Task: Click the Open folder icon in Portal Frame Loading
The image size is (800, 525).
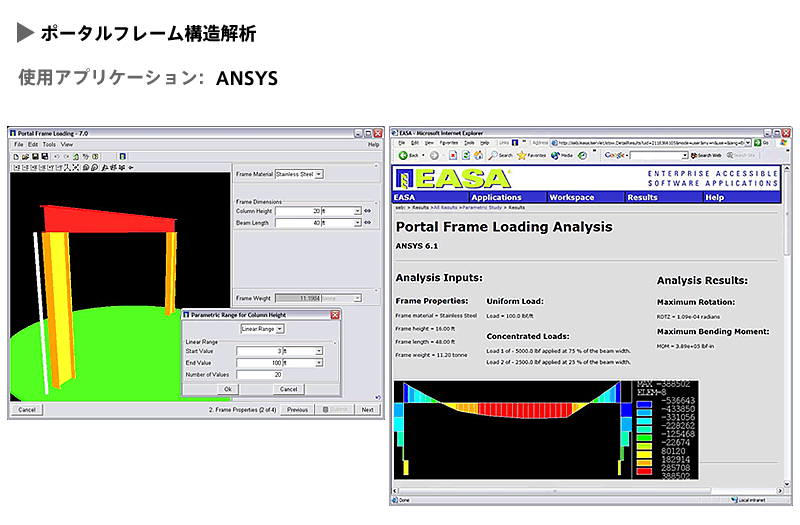Action: pos(26,157)
